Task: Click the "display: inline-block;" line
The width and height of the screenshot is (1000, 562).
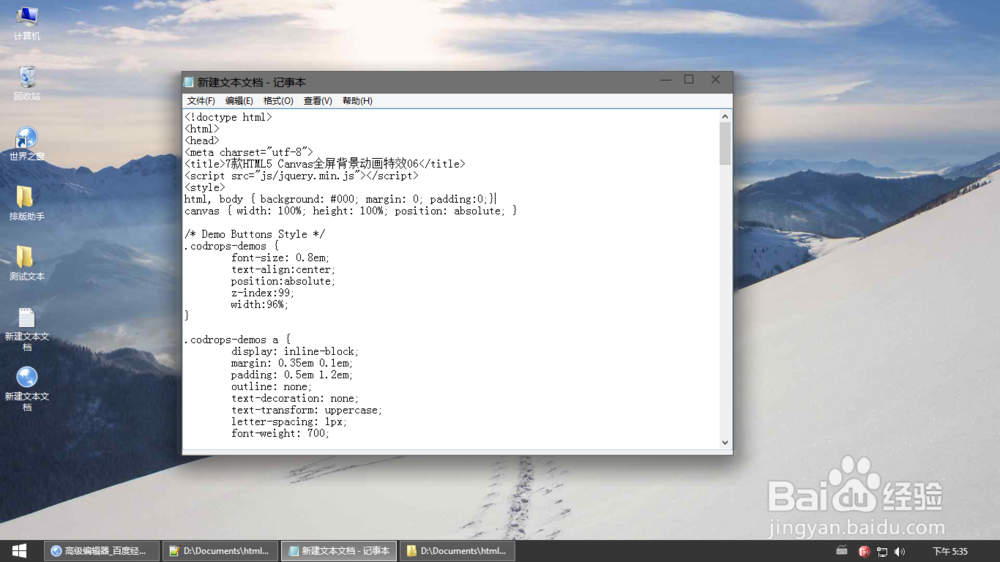Action: pyautogui.click(x=295, y=351)
